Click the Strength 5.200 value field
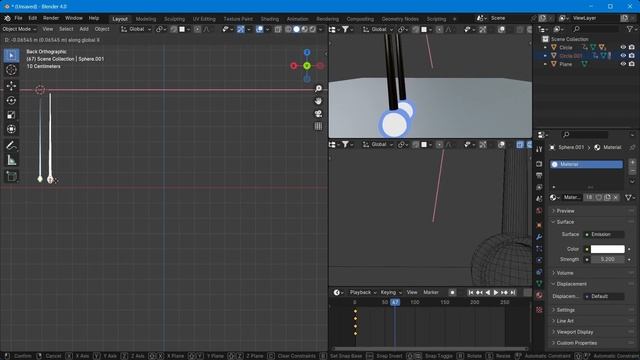This screenshot has width=640, height=360. [607, 260]
